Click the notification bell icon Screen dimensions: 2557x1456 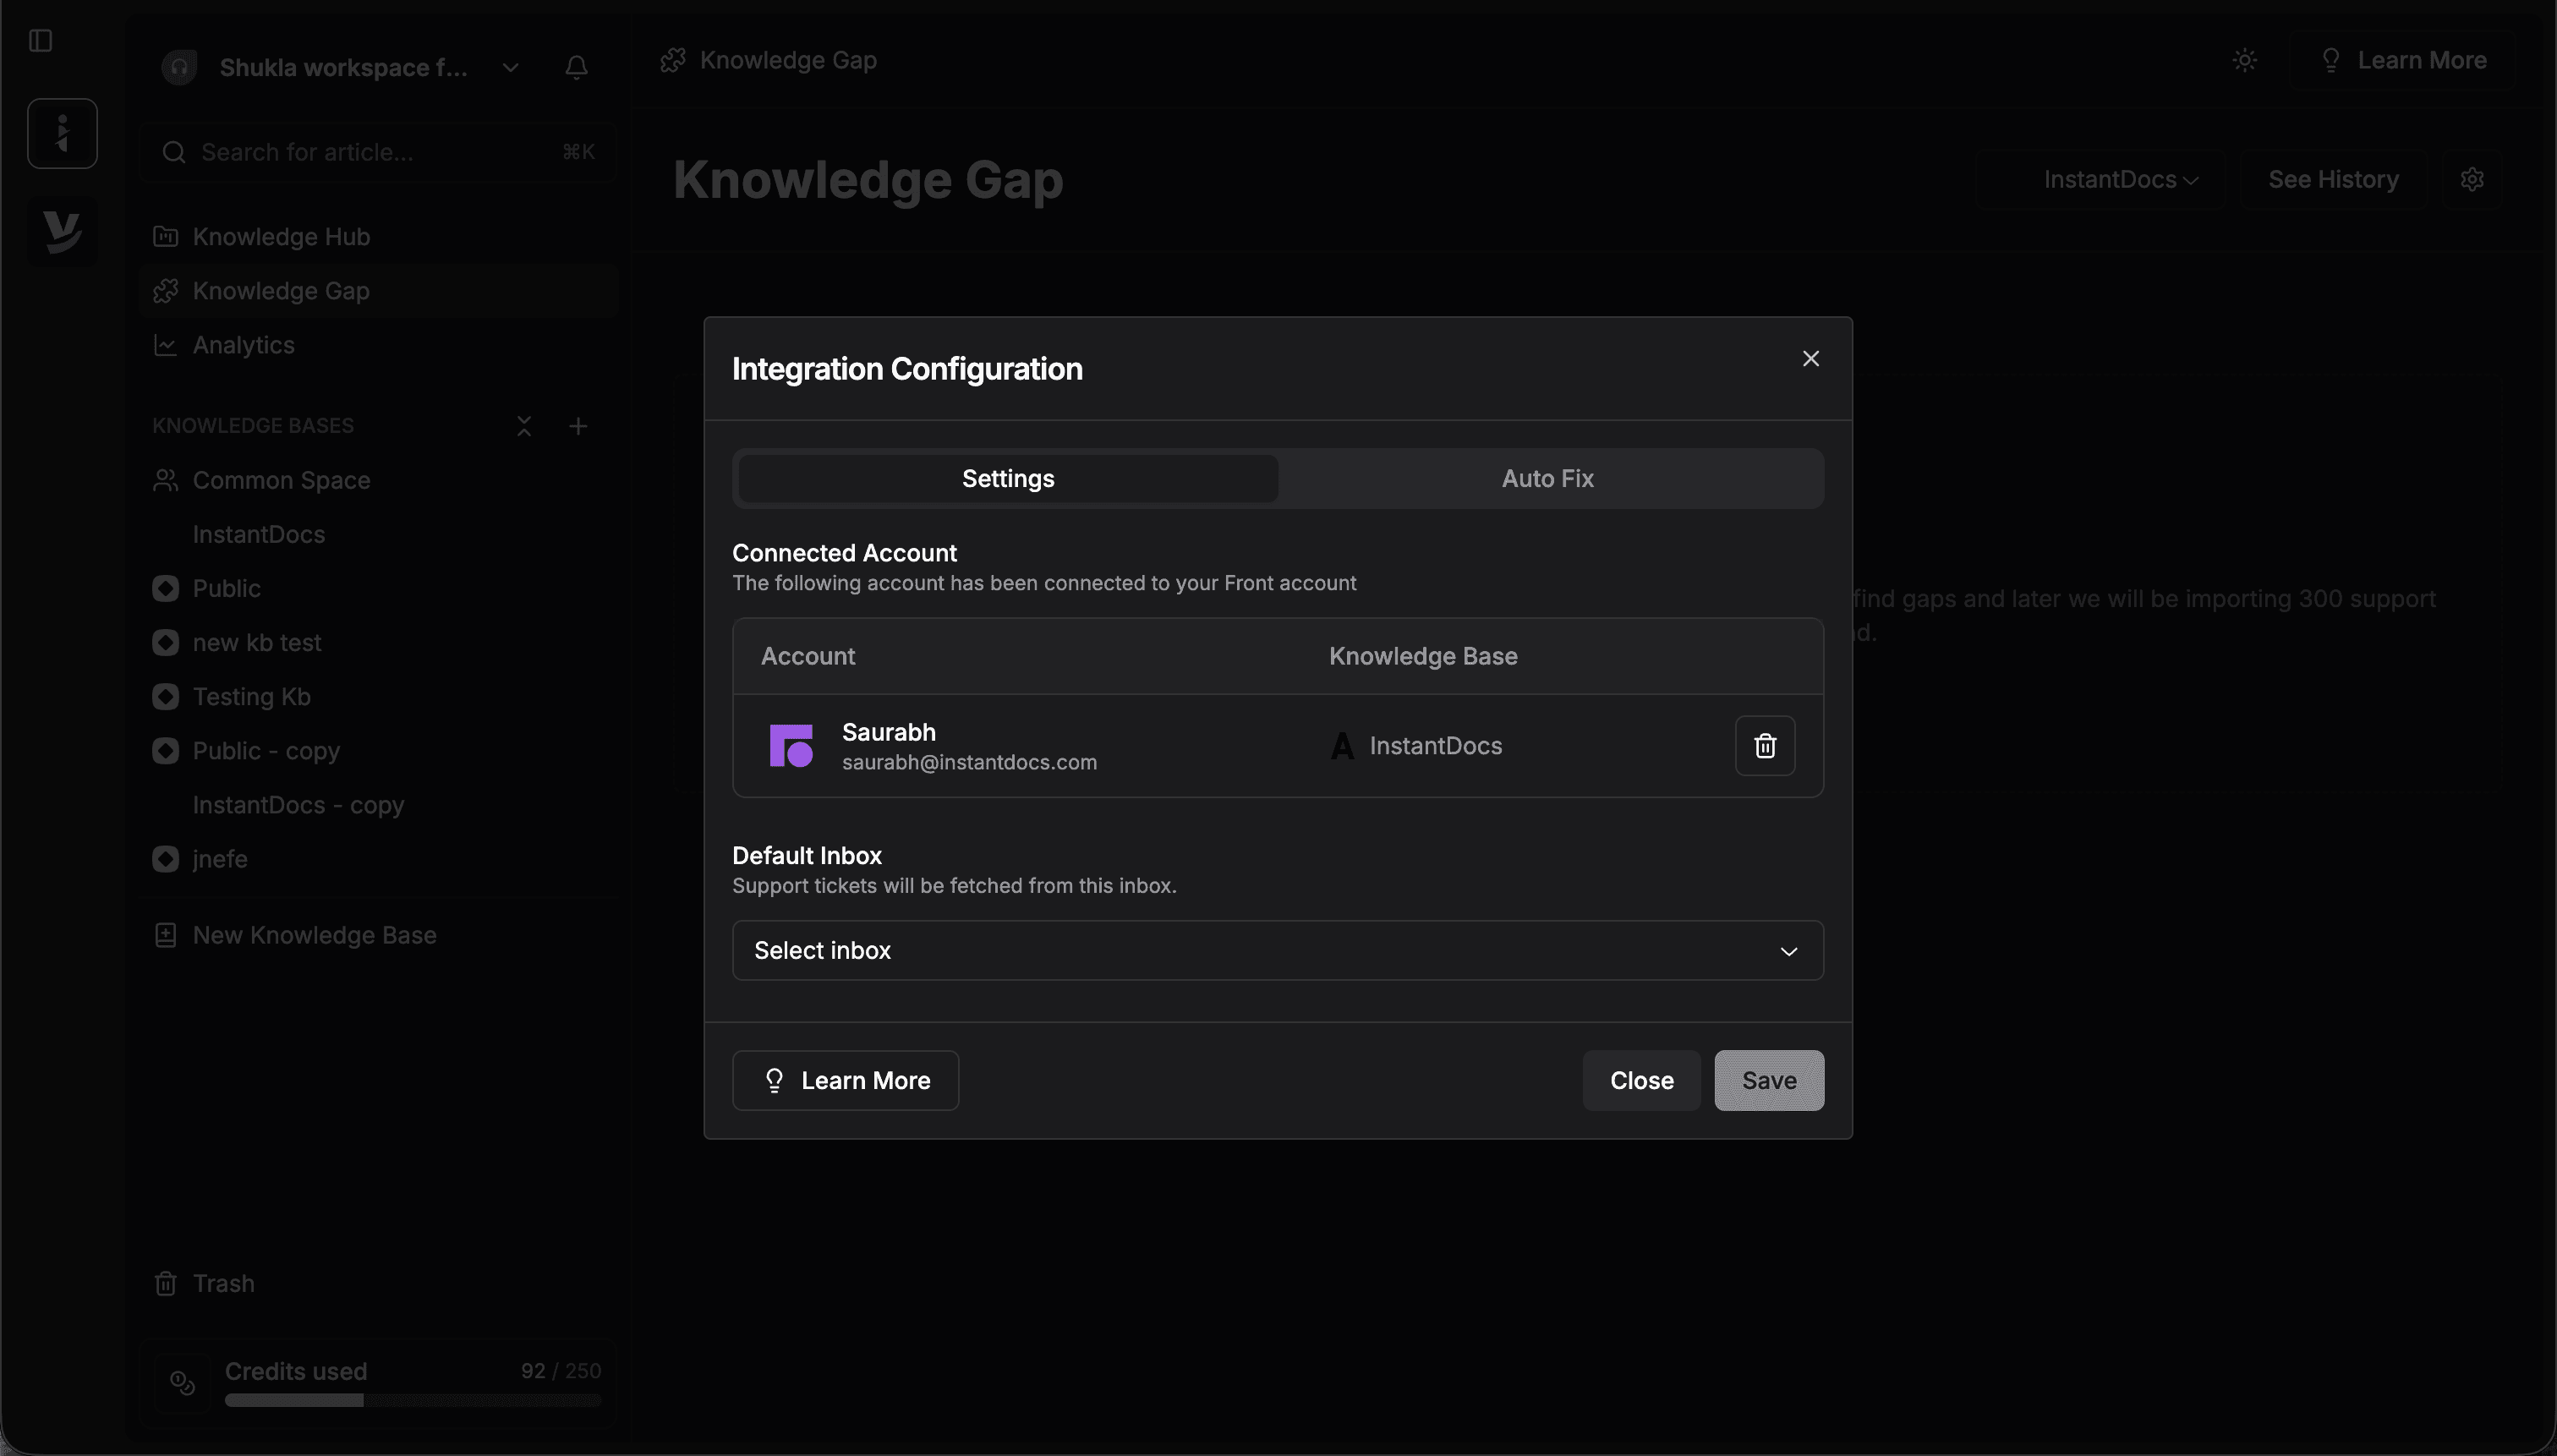tap(577, 67)
